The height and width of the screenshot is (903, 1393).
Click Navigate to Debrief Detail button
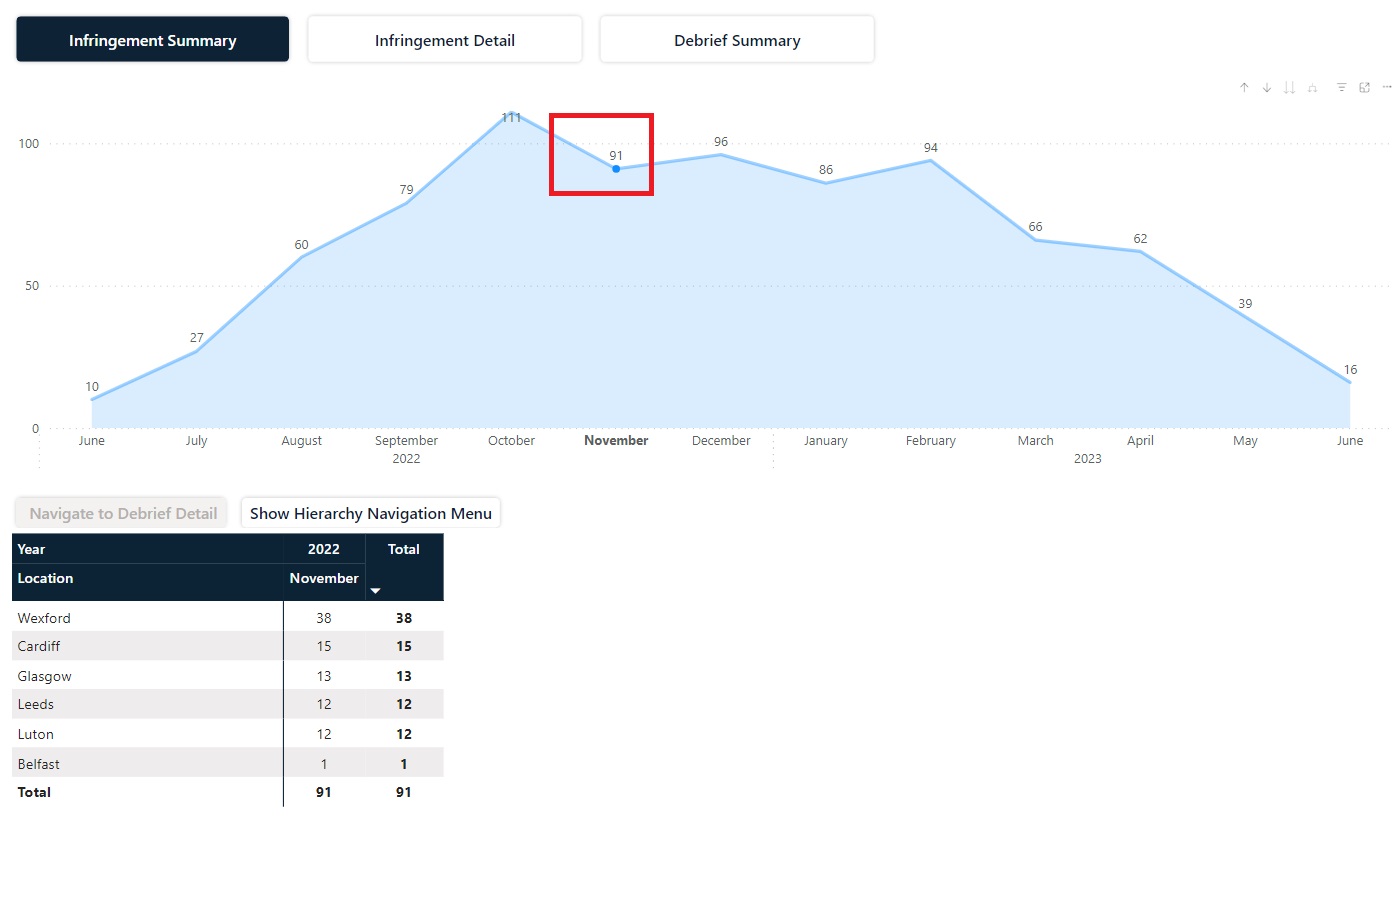click(x=123, y=513)
